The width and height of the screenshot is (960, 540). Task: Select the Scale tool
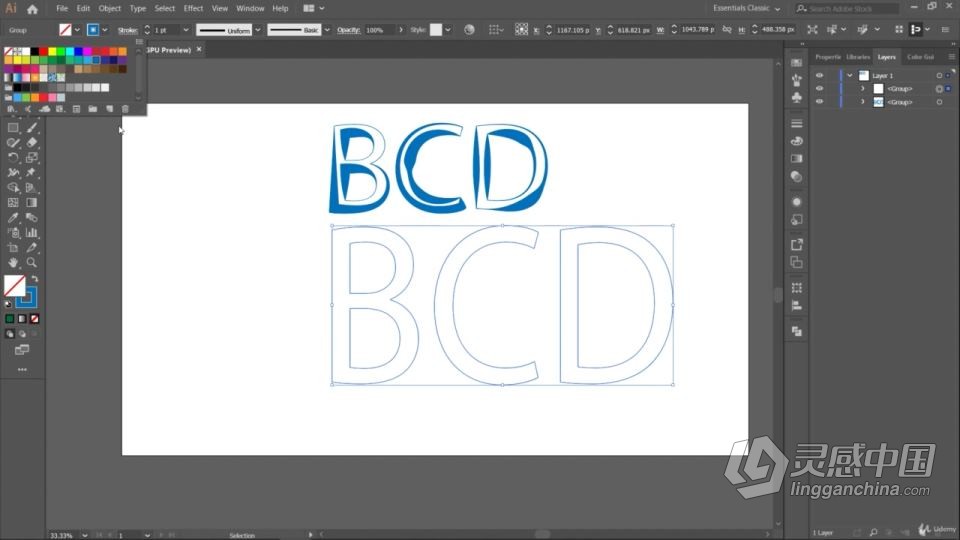(32, 157)
